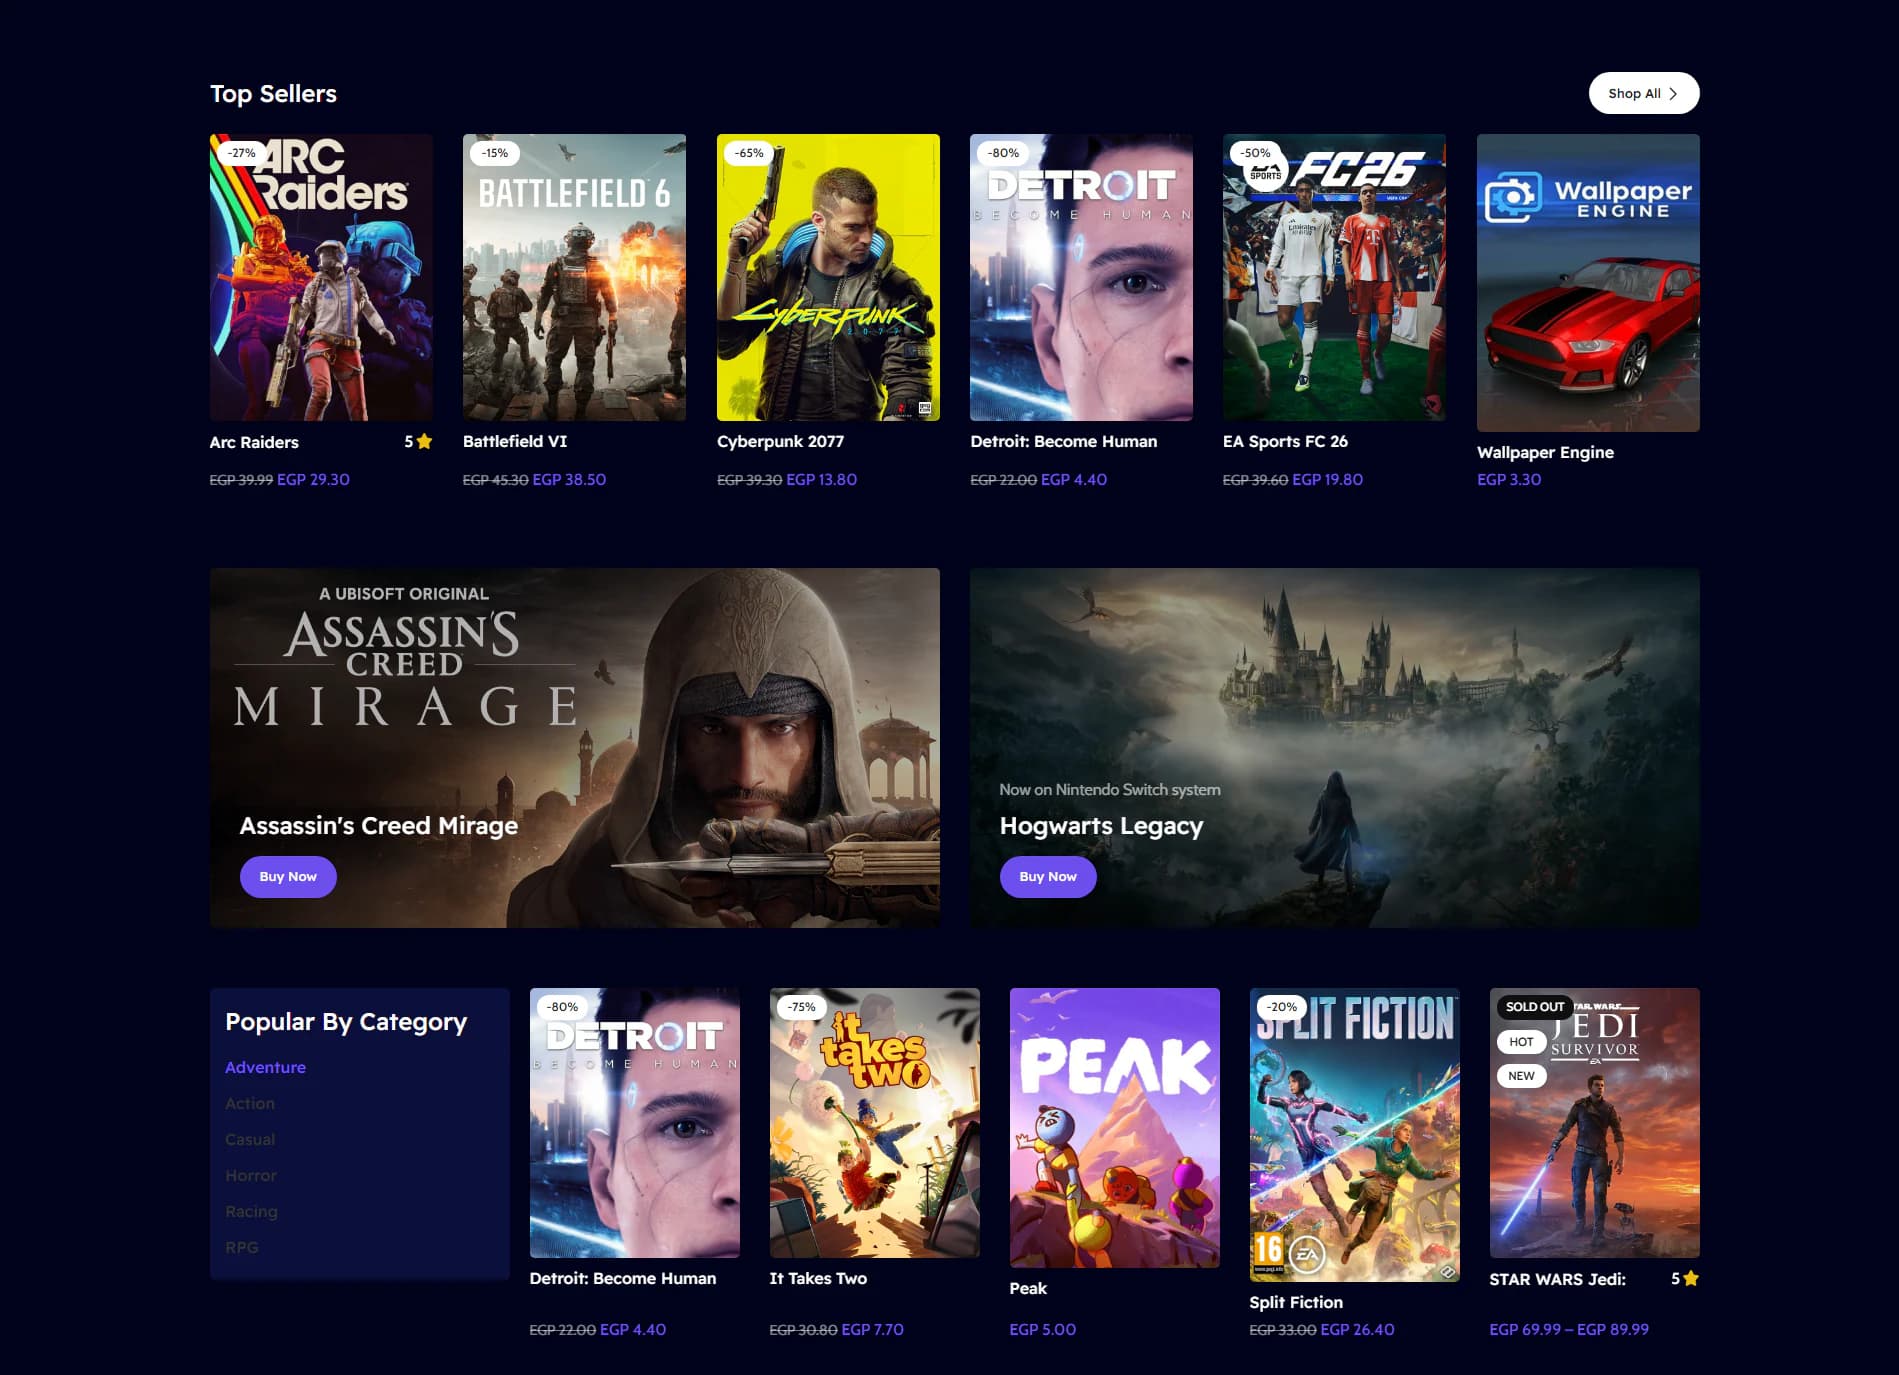The height and width of the screenshot is (1375, 1899).
Task: Click the -15% badge on Battlefield 6
Action: (x=494, y=153)
